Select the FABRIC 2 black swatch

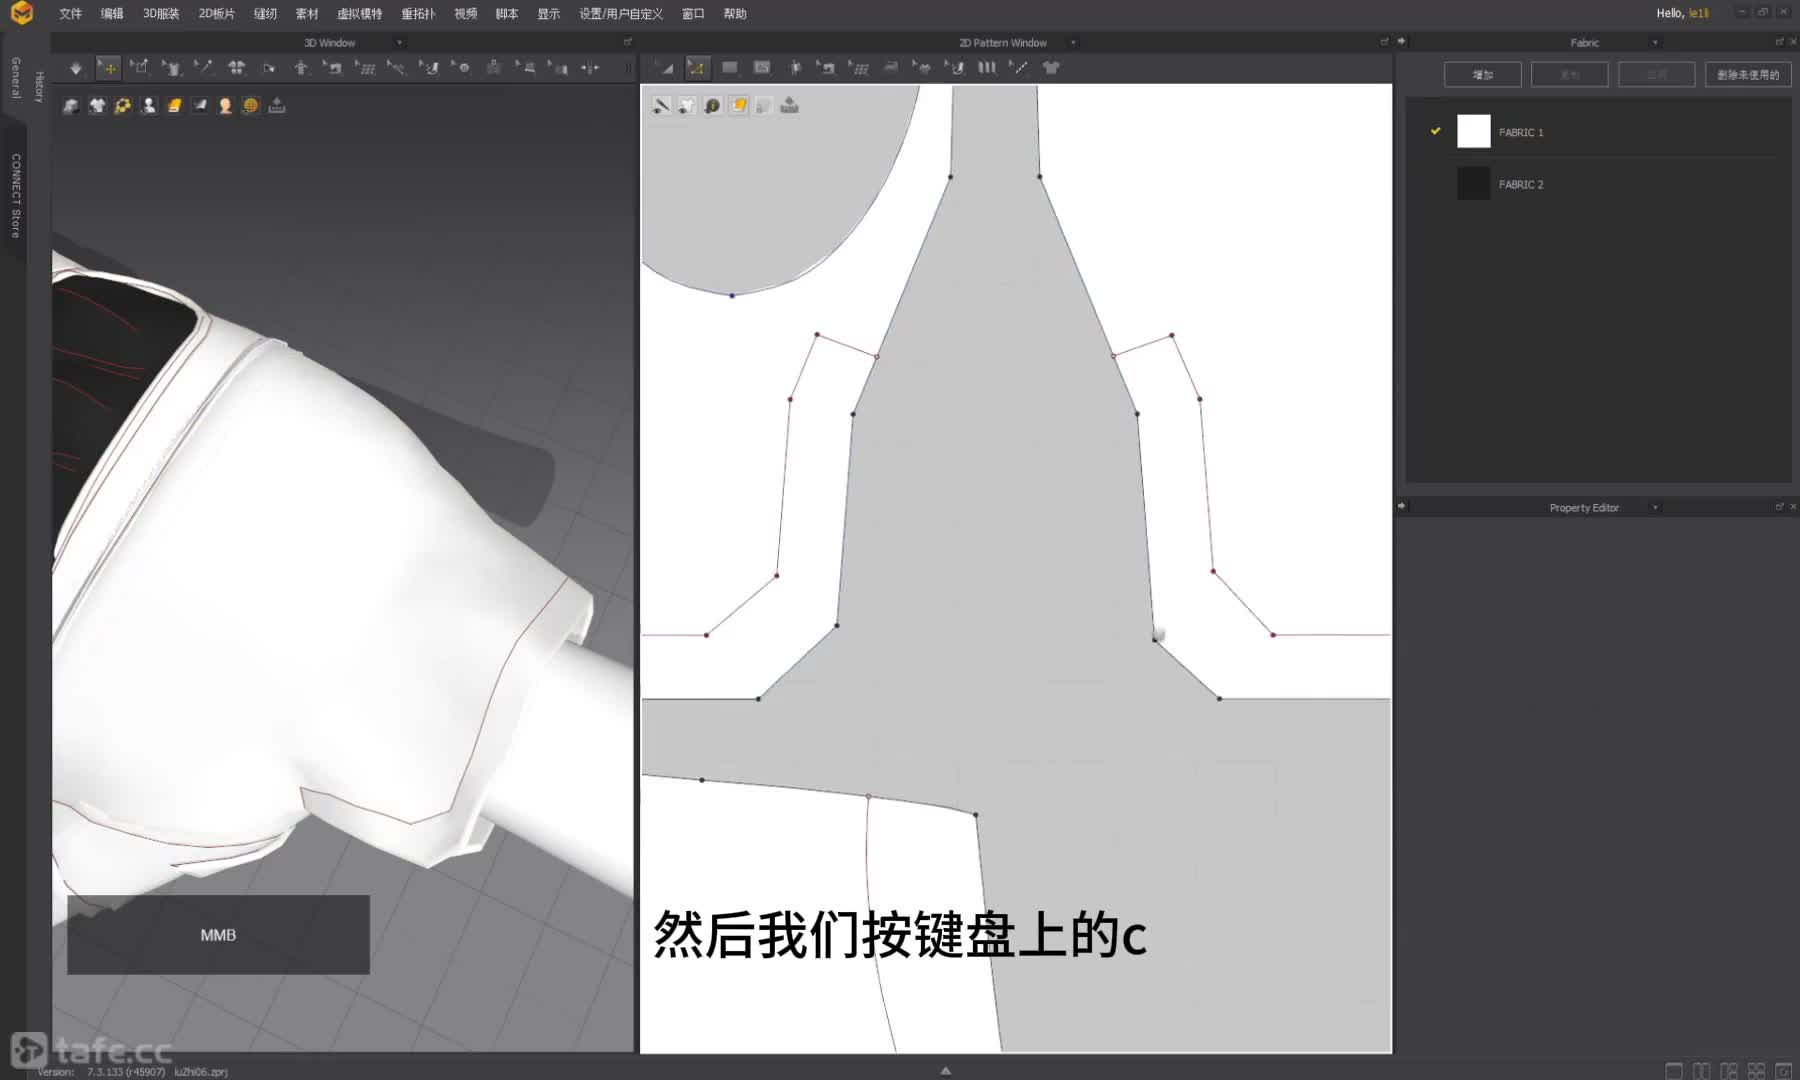[x=1474, y=184]
